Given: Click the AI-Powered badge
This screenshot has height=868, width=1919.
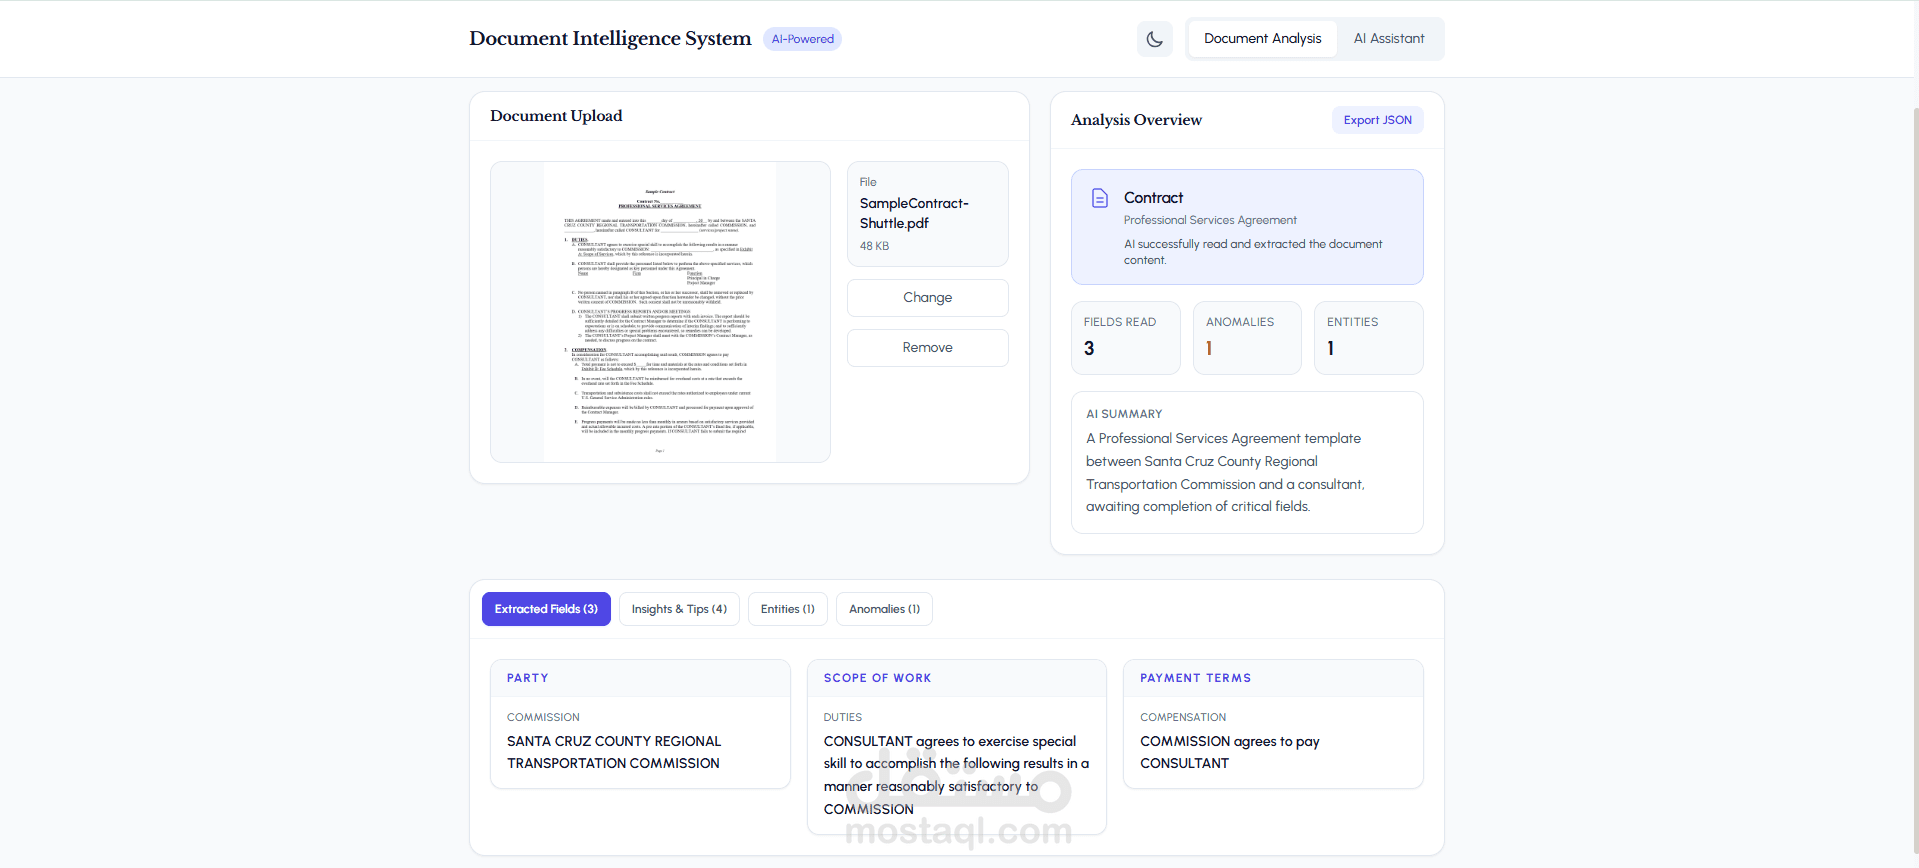Looking at the screenshot, I should (802, 39).
